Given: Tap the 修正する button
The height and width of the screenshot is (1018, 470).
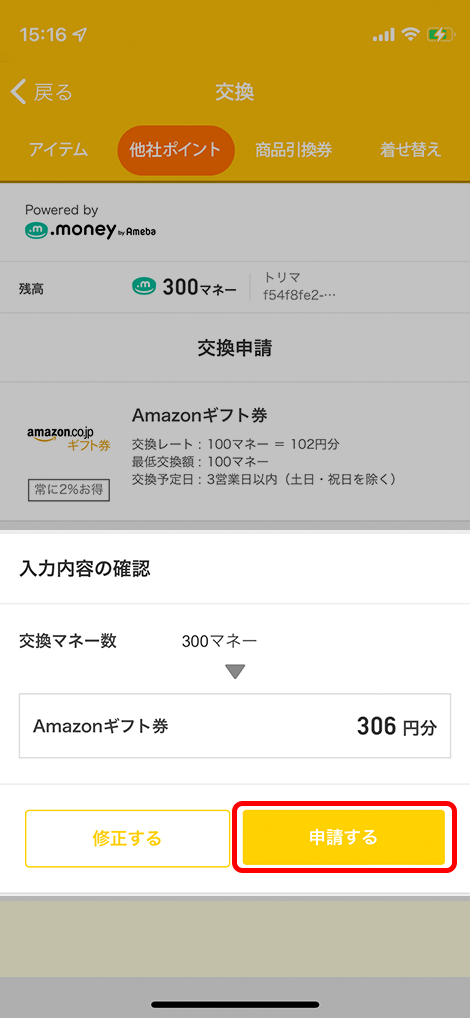Looking at the screenshot, I should point(127,838).
